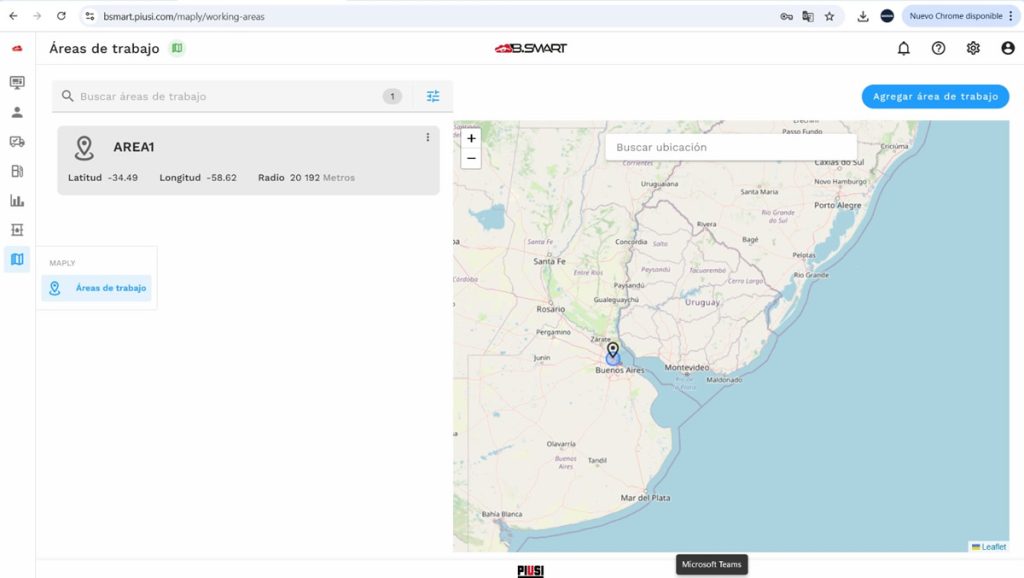Open the notifications bell

[904, 48]
